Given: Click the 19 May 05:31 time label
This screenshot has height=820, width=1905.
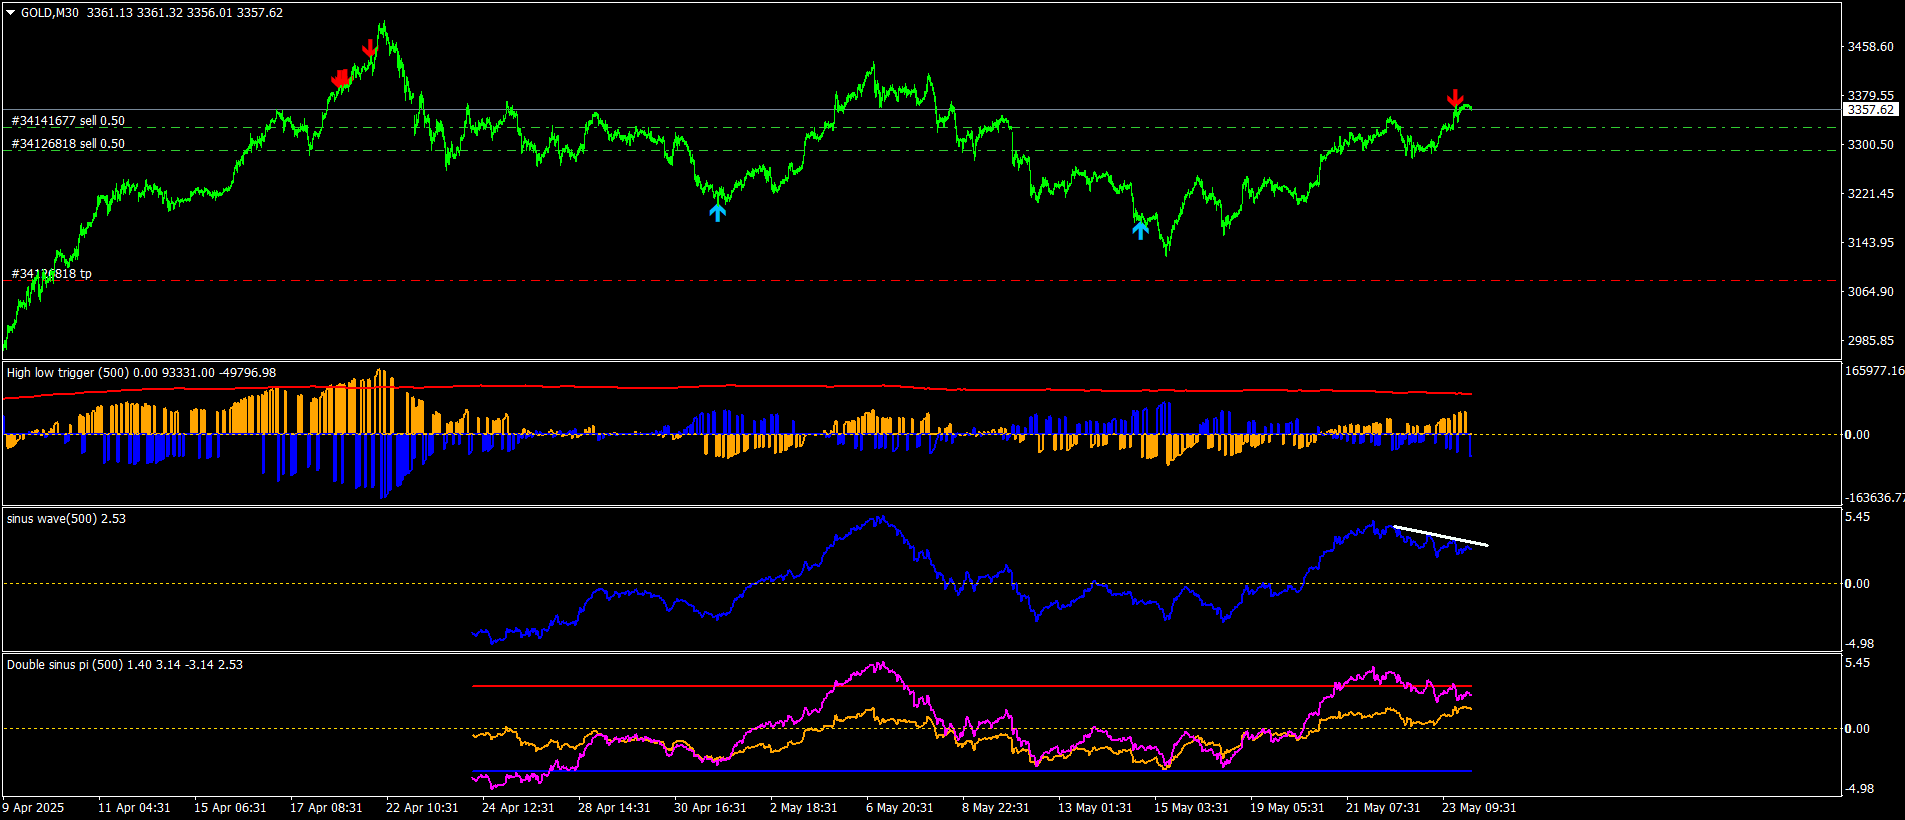Looking at the screenshot, I should [1287, 808].
